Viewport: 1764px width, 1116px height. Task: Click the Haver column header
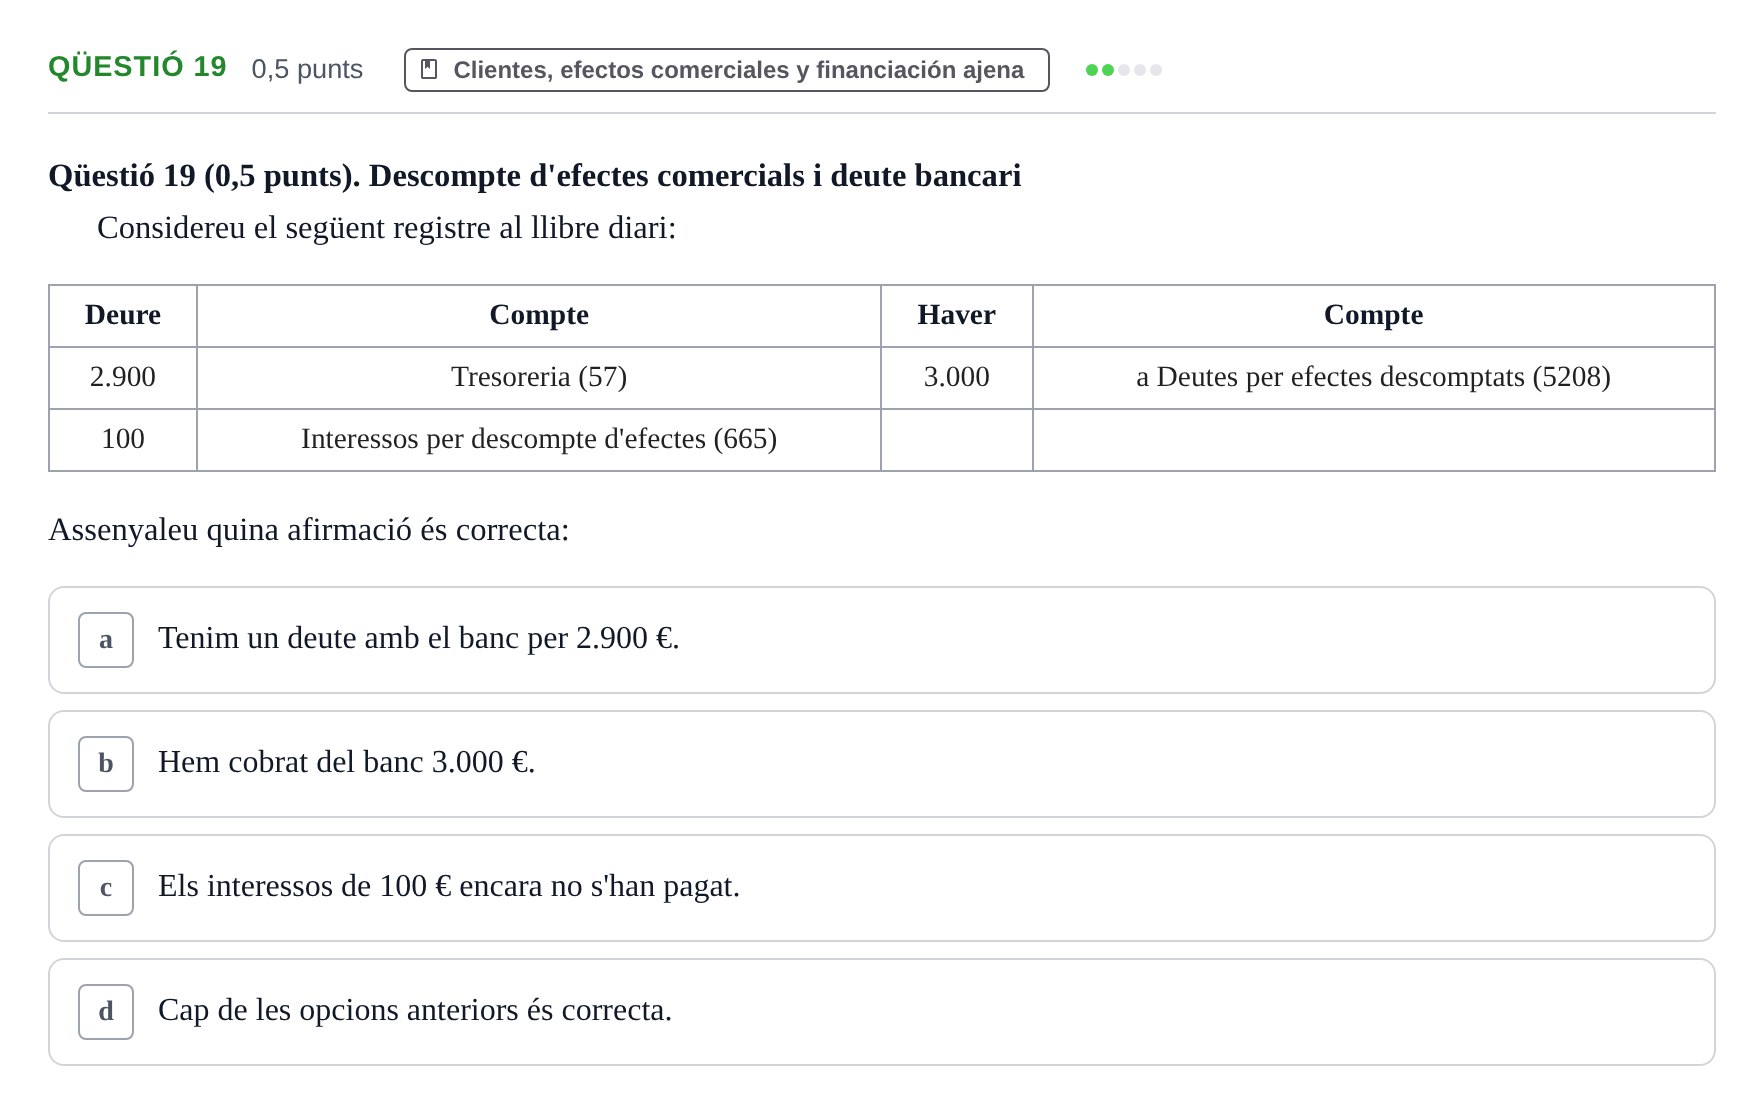click(x=957, y=315)
